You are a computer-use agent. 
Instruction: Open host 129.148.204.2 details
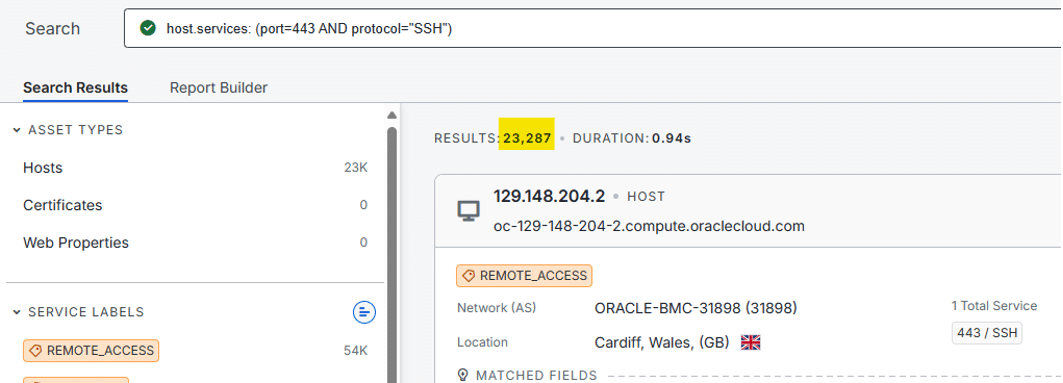[549, 197]
